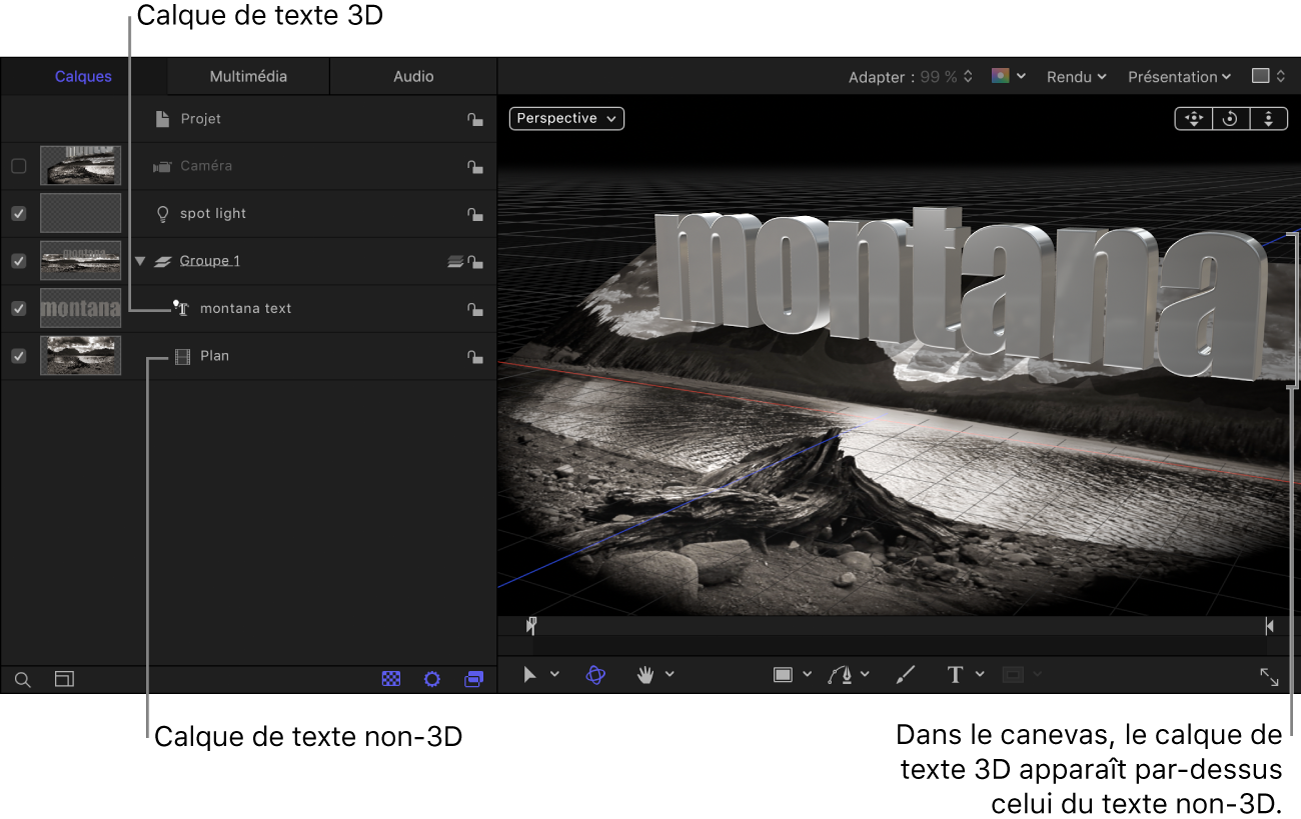1301x819 pixels.
Task: Uncheck the Plan layer visibility
Action: tap(18, 356)
